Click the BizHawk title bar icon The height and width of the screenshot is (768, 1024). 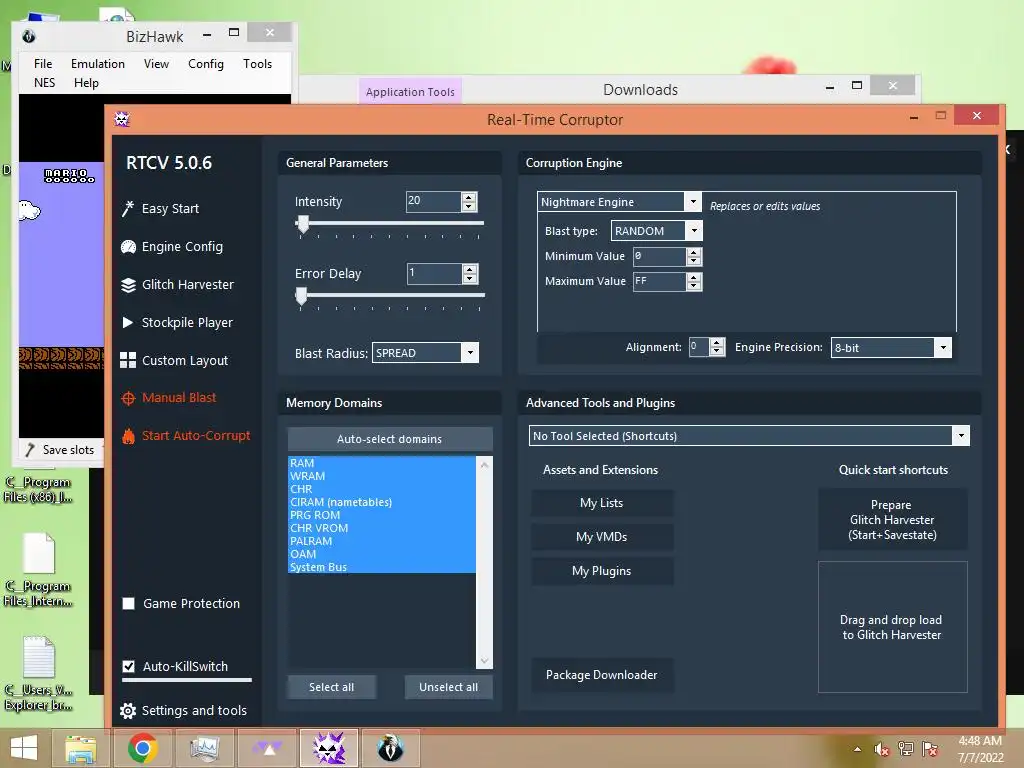[29, 36]
